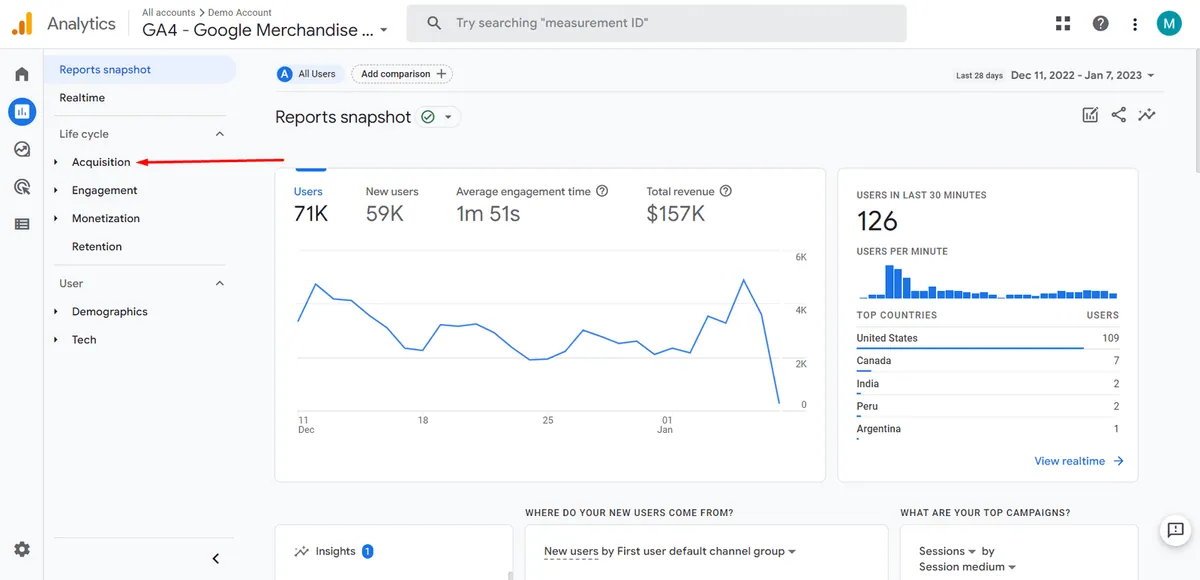Image resolution: width=1200 pixels, height=580 pixels.
Task: Open the Configure icon in left rail
Action: [22, 224]
